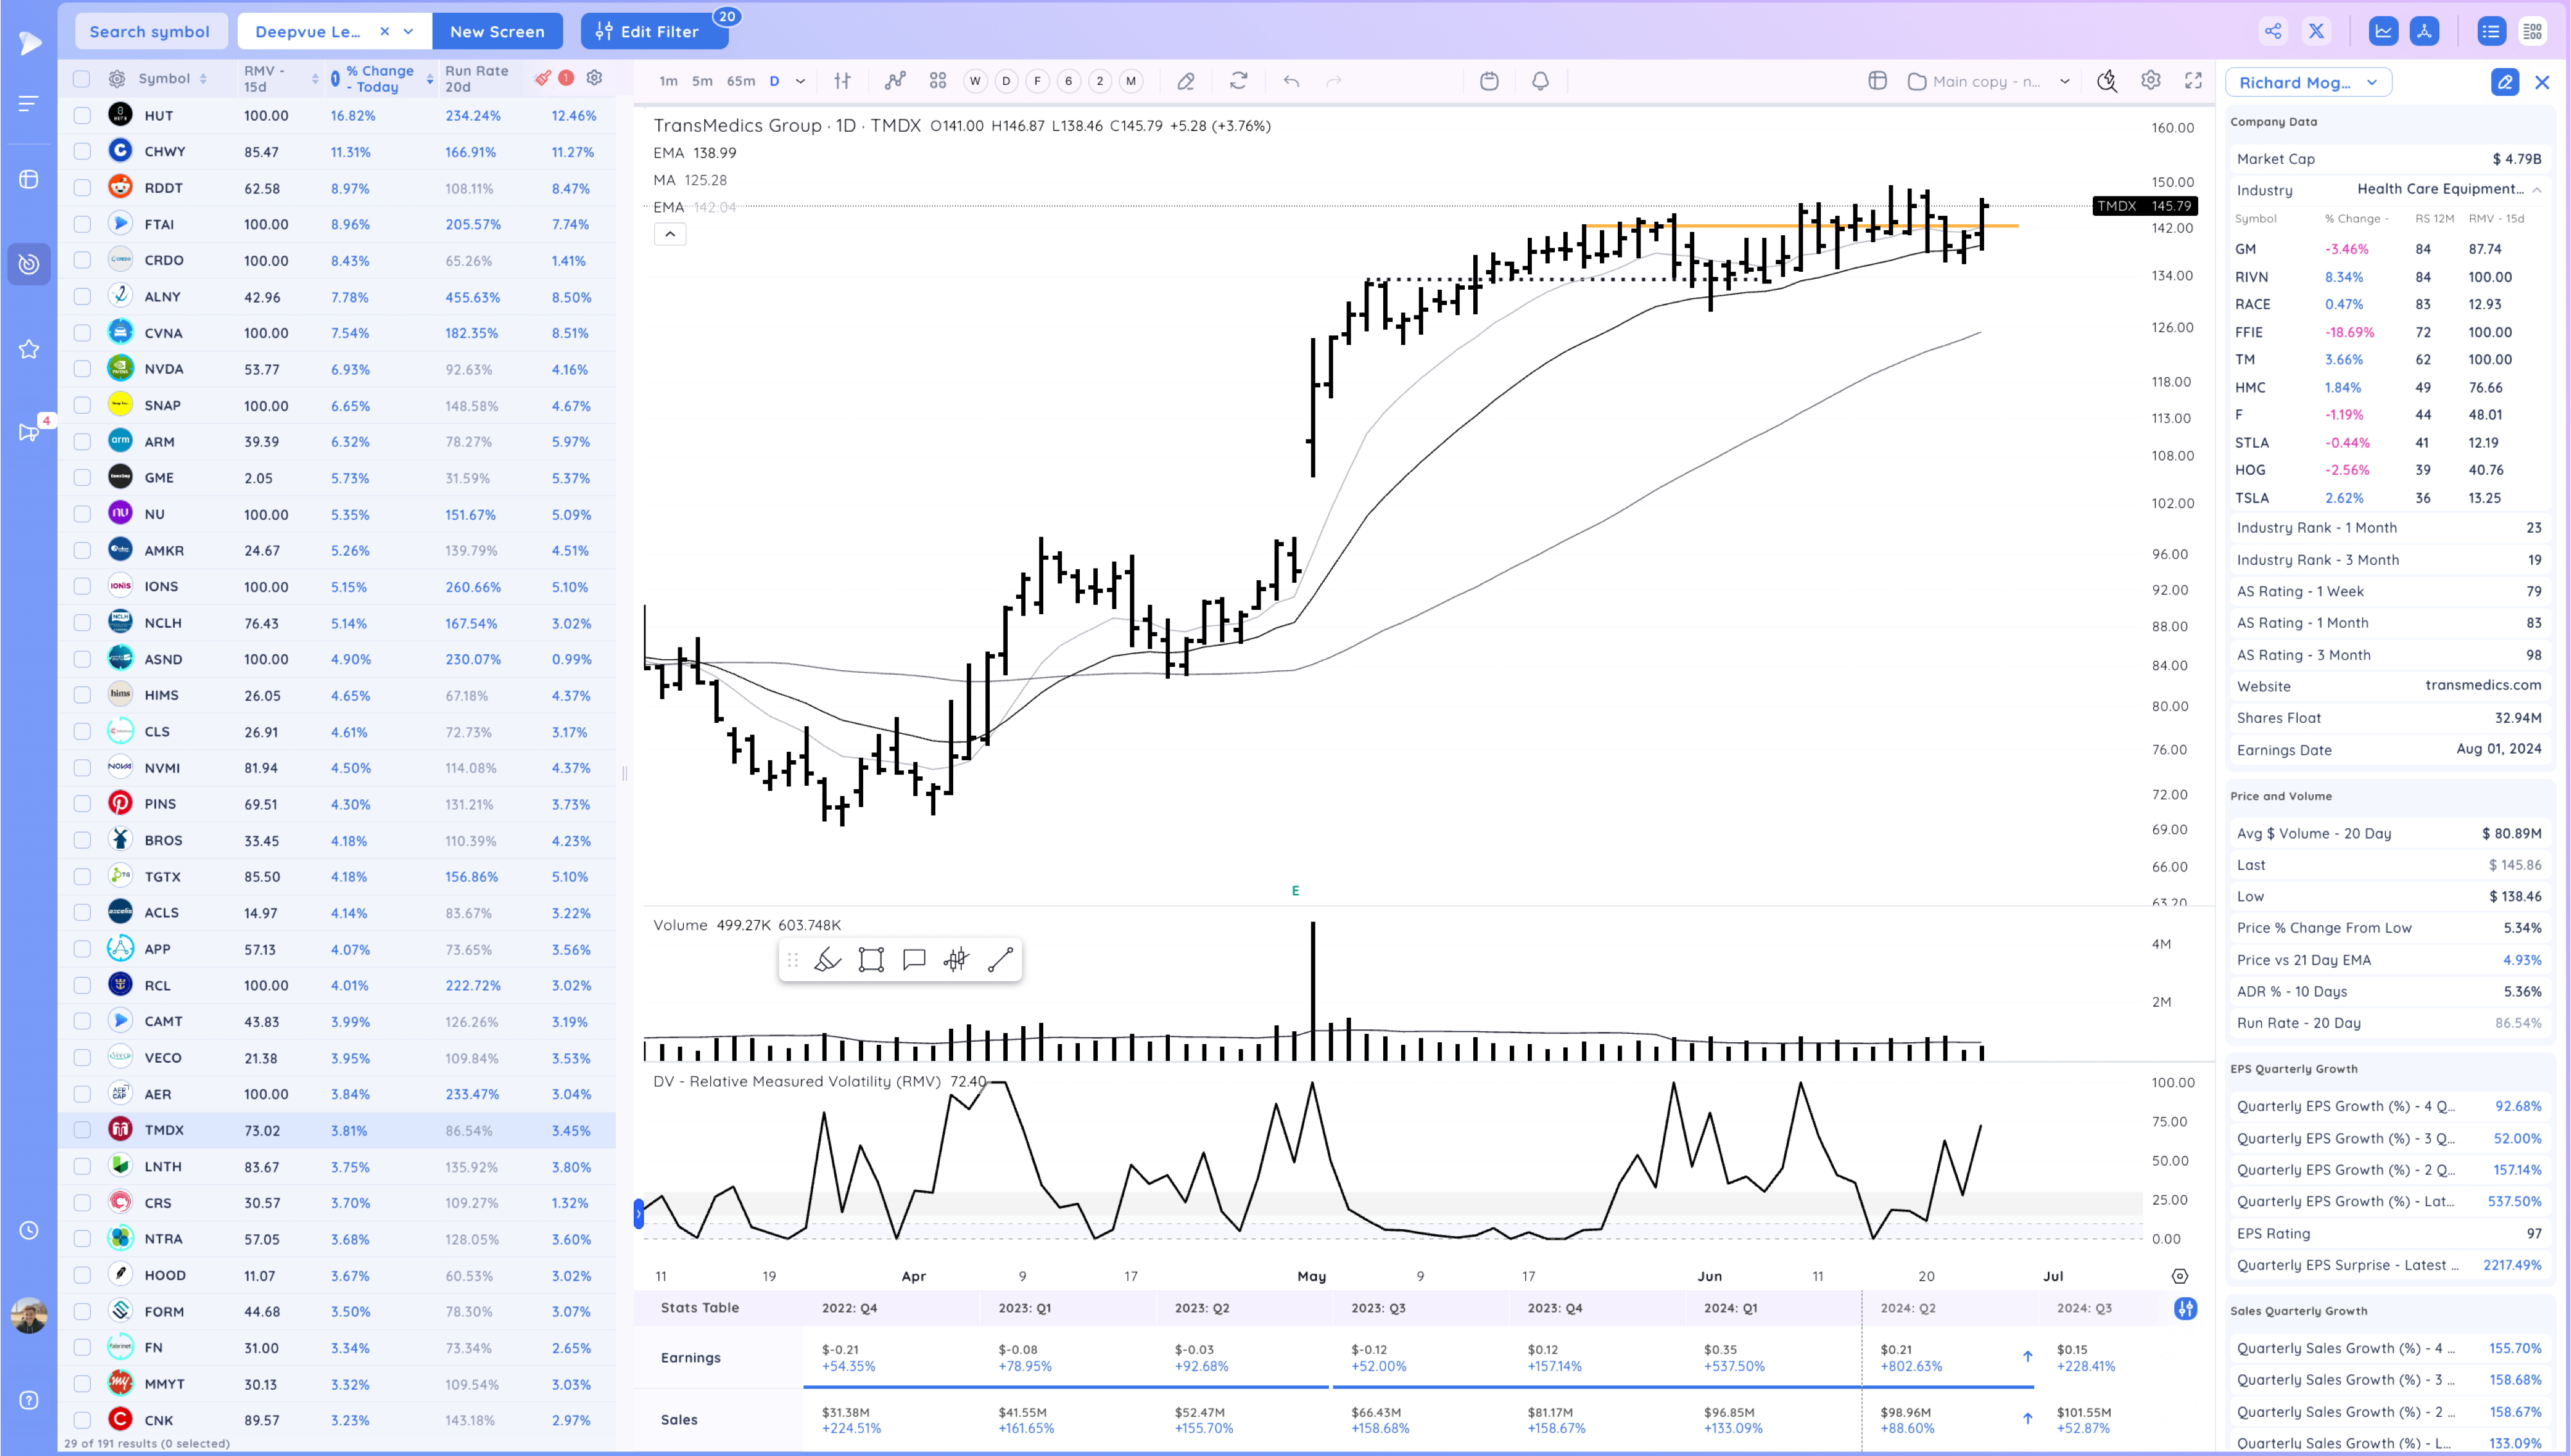Viewport: 2571px width, 1456px height.
Task: Open chart indicators icon
Action: (x=895, y=81)
